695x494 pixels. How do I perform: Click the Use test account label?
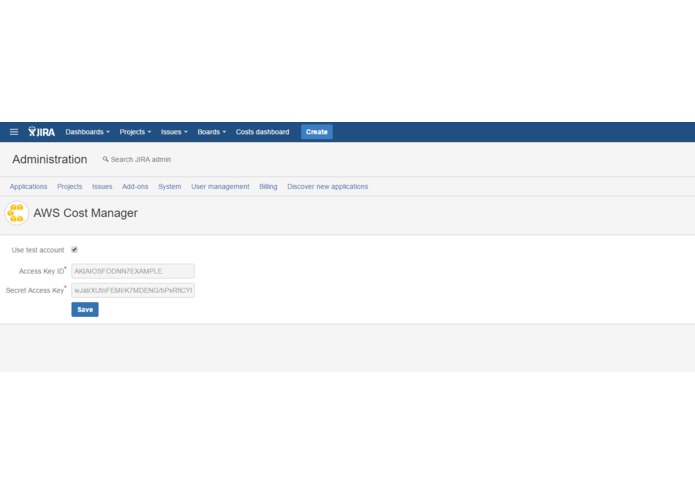coord(38,250)
